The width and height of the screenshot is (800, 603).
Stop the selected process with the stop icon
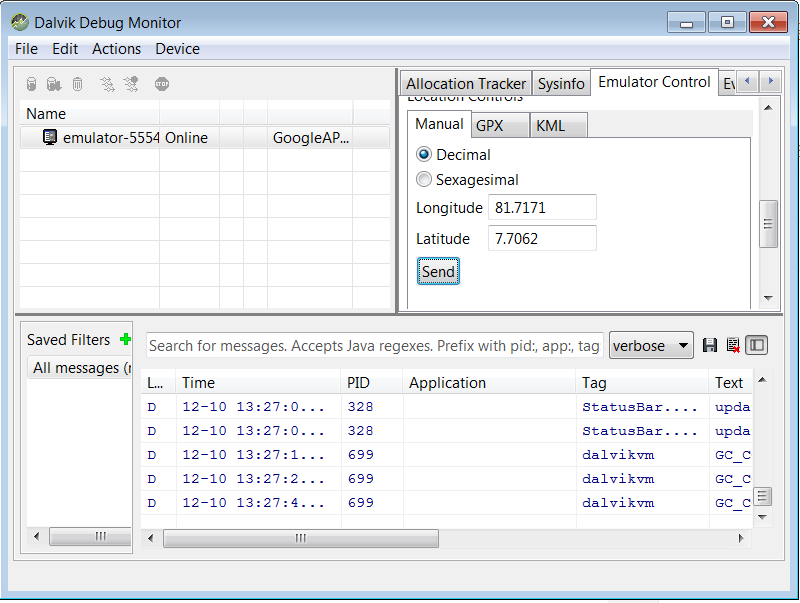click(x=161, y=84)
